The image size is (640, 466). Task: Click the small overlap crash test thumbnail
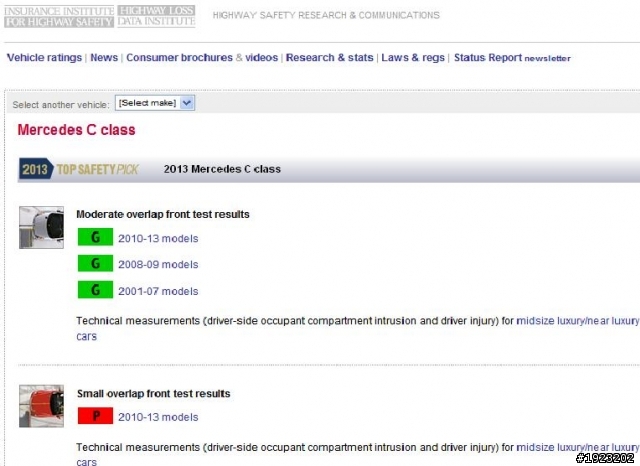(41, 406)
